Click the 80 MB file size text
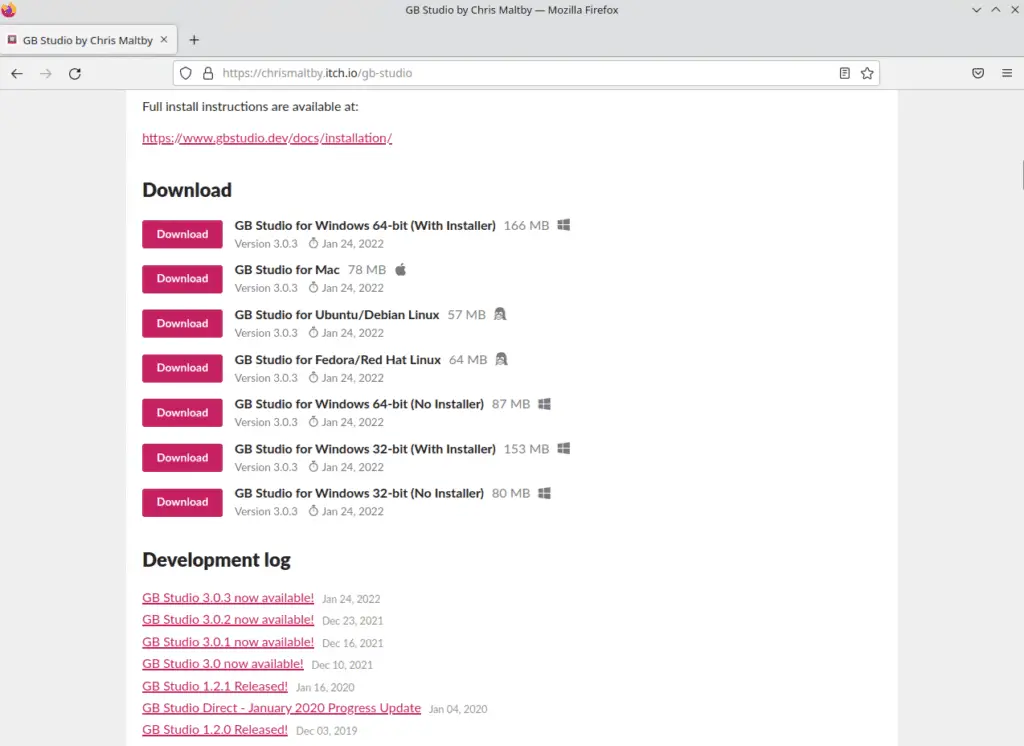Viewport: 1024px width, 746px height. click(511, 493)
